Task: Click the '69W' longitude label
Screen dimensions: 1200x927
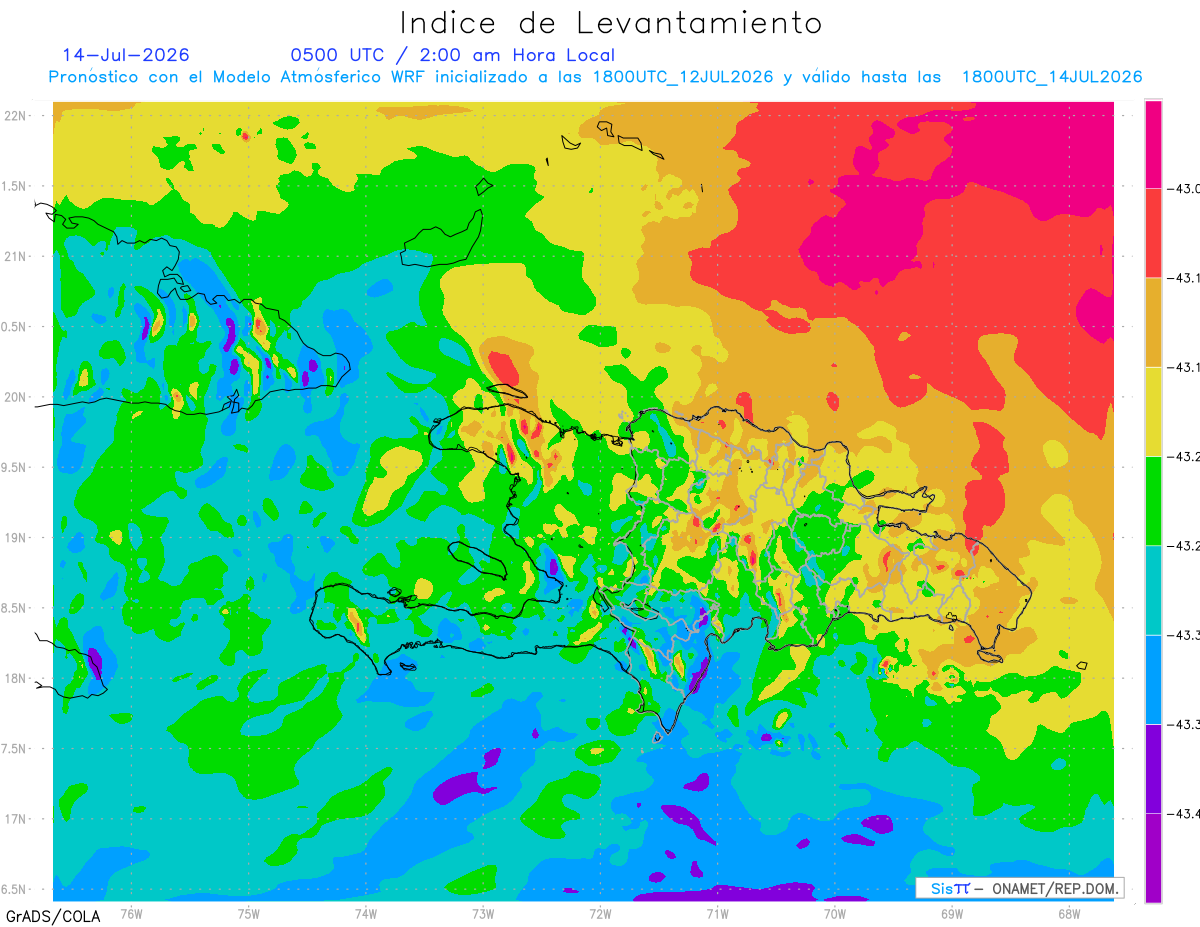Action: [952, 913]
